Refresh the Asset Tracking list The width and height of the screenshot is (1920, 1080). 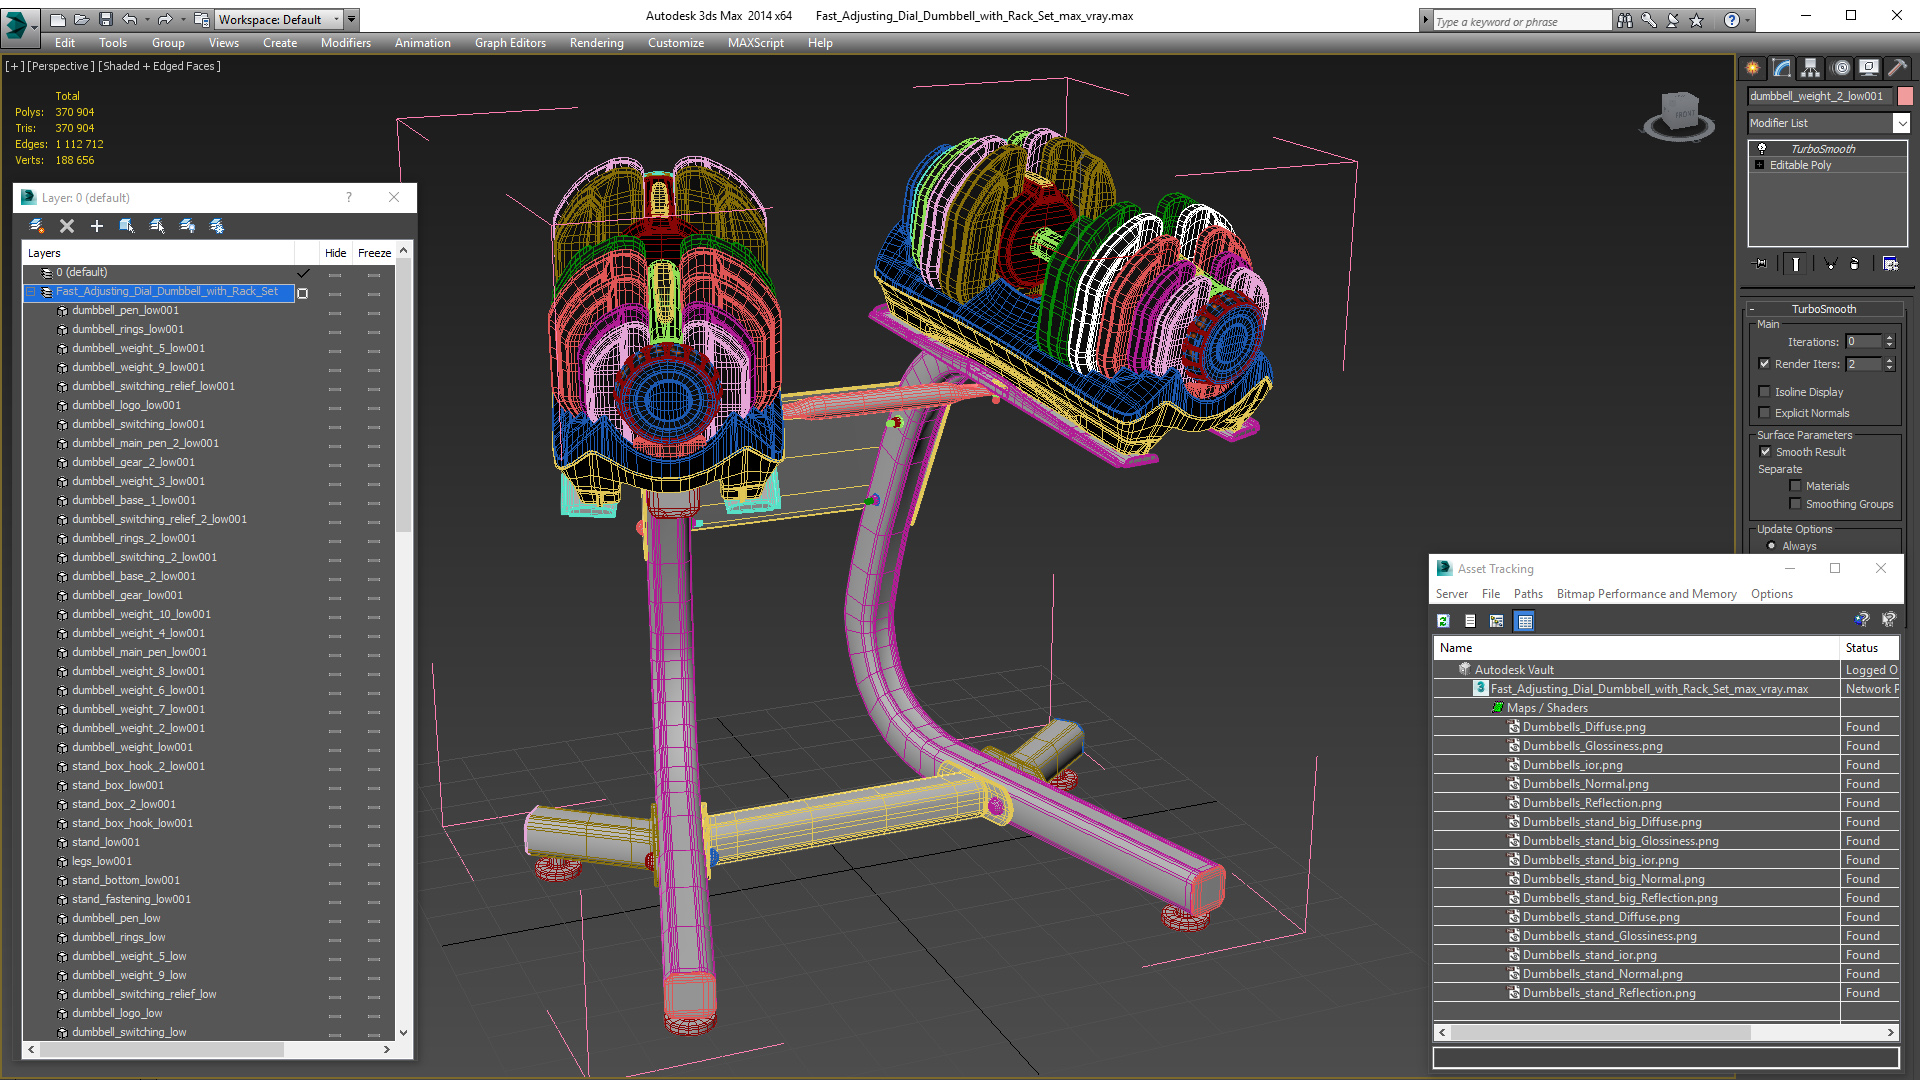[1443, 621]
